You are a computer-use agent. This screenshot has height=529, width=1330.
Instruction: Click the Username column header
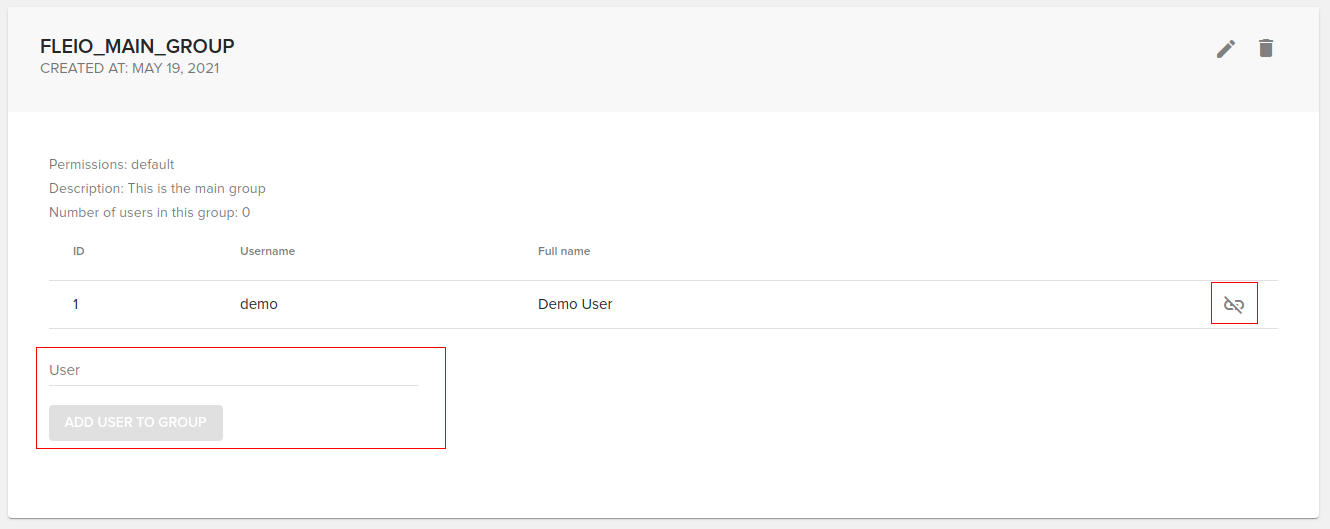[267, 251]
